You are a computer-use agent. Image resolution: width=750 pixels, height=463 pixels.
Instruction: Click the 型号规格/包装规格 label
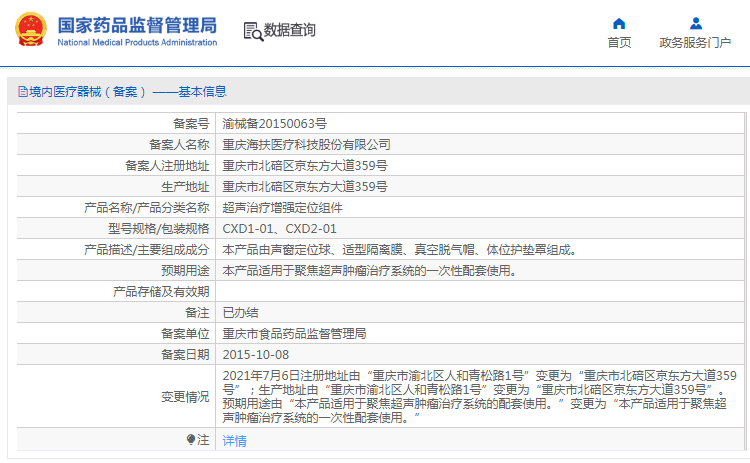tap(158, 229)
